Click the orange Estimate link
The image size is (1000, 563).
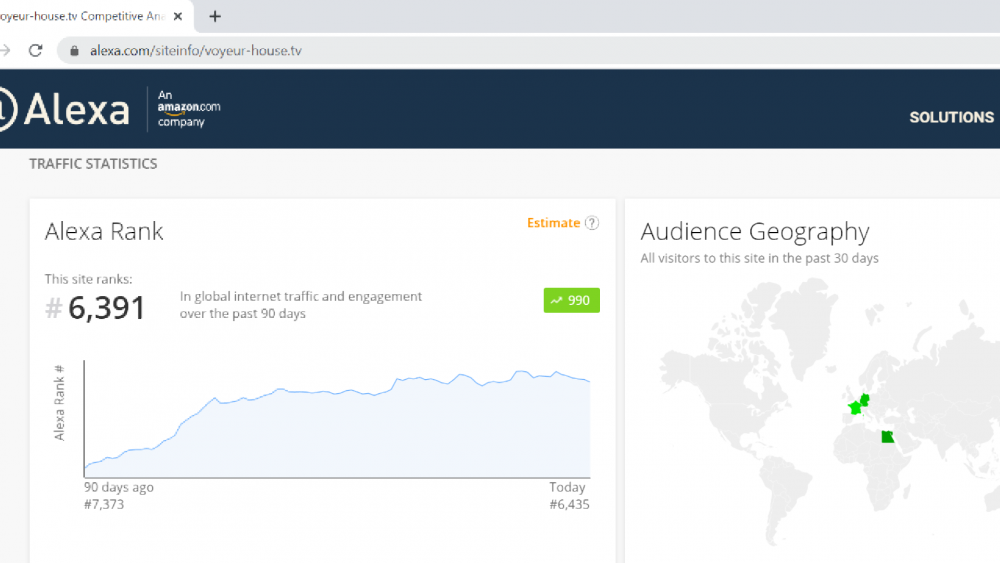(553, 223)
